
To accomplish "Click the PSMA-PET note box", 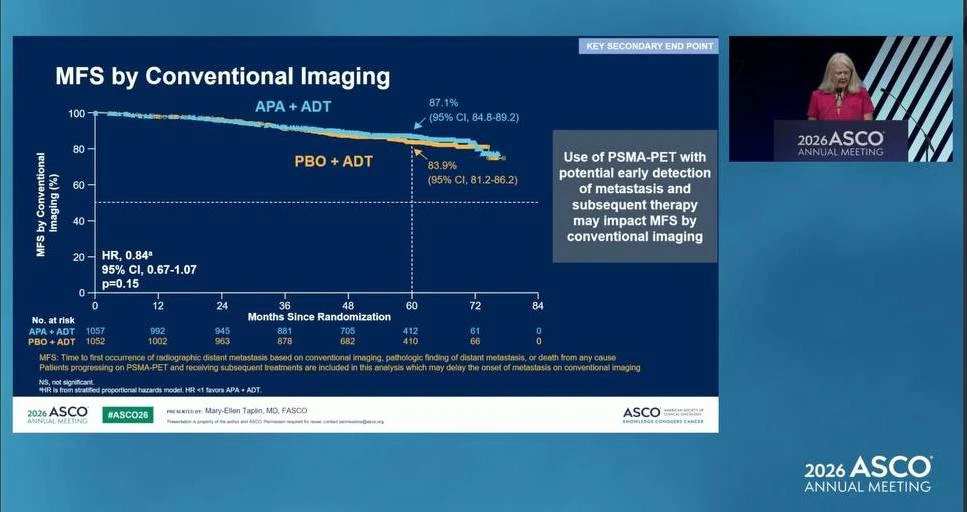I will pos(635,196).
